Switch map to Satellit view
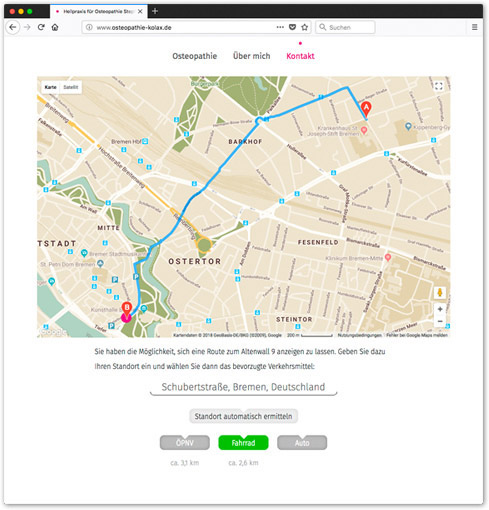This screenshot has height=510, width=489. (71, 87)
